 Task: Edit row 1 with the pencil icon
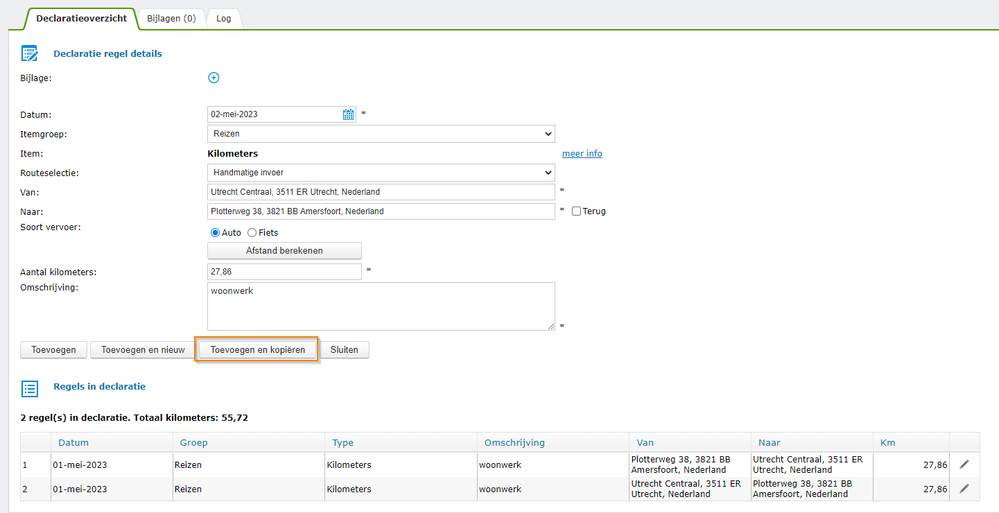[x=964, y=465]
